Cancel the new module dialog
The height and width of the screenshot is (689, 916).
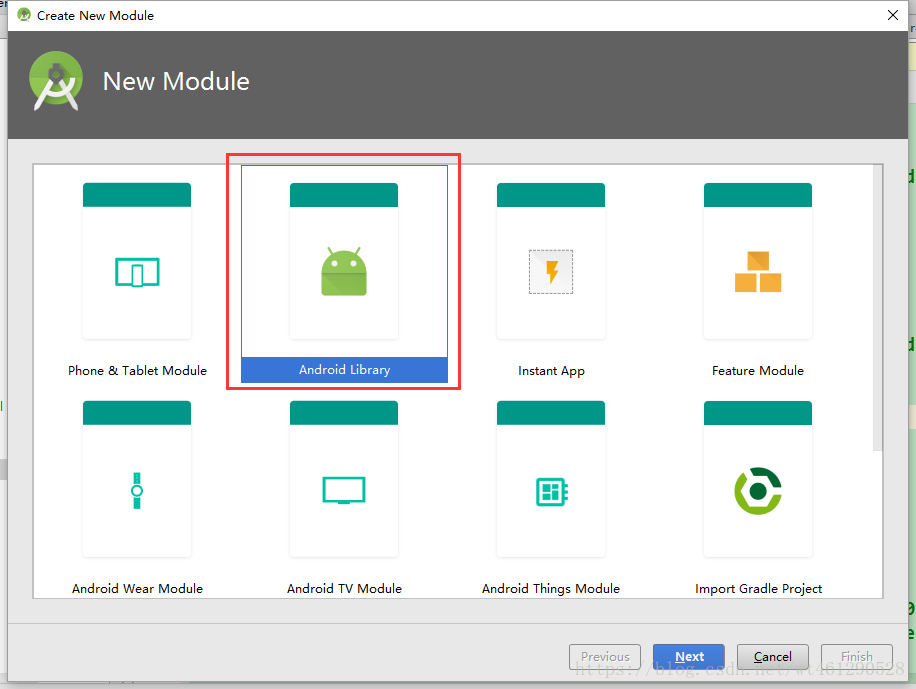click(773, 657)
